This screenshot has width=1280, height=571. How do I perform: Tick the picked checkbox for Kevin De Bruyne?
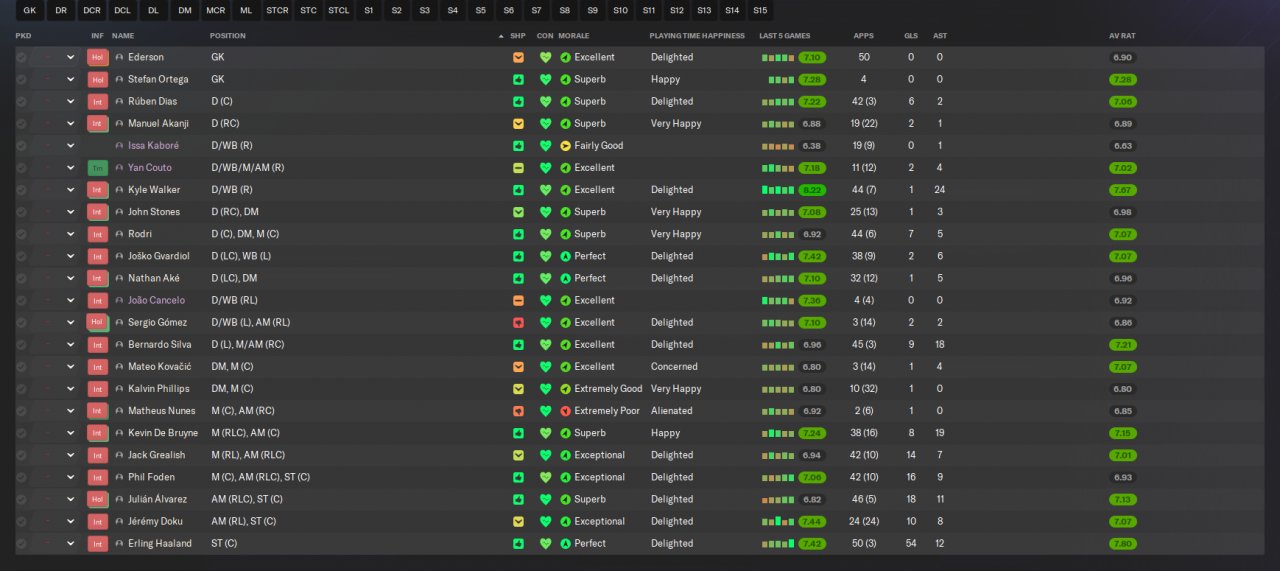coord(21,433)
